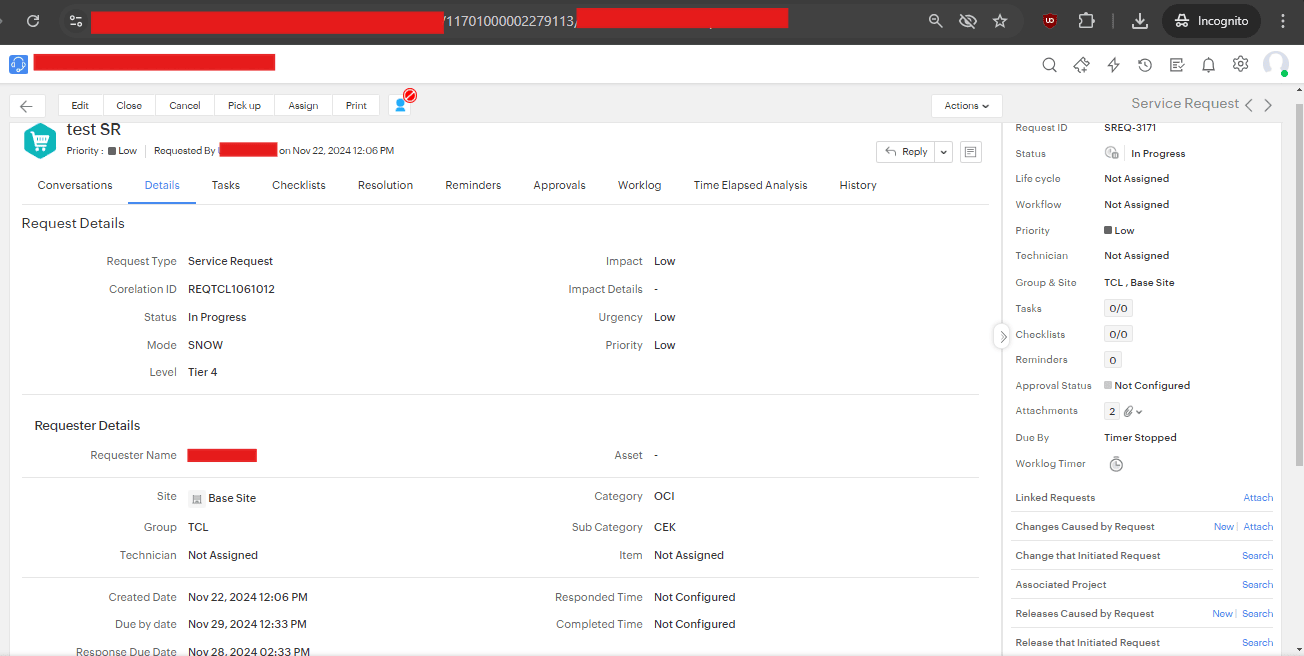Click the Priority Low color indicator in sidebar
Screen dimensions: 1304x656
1108,230
